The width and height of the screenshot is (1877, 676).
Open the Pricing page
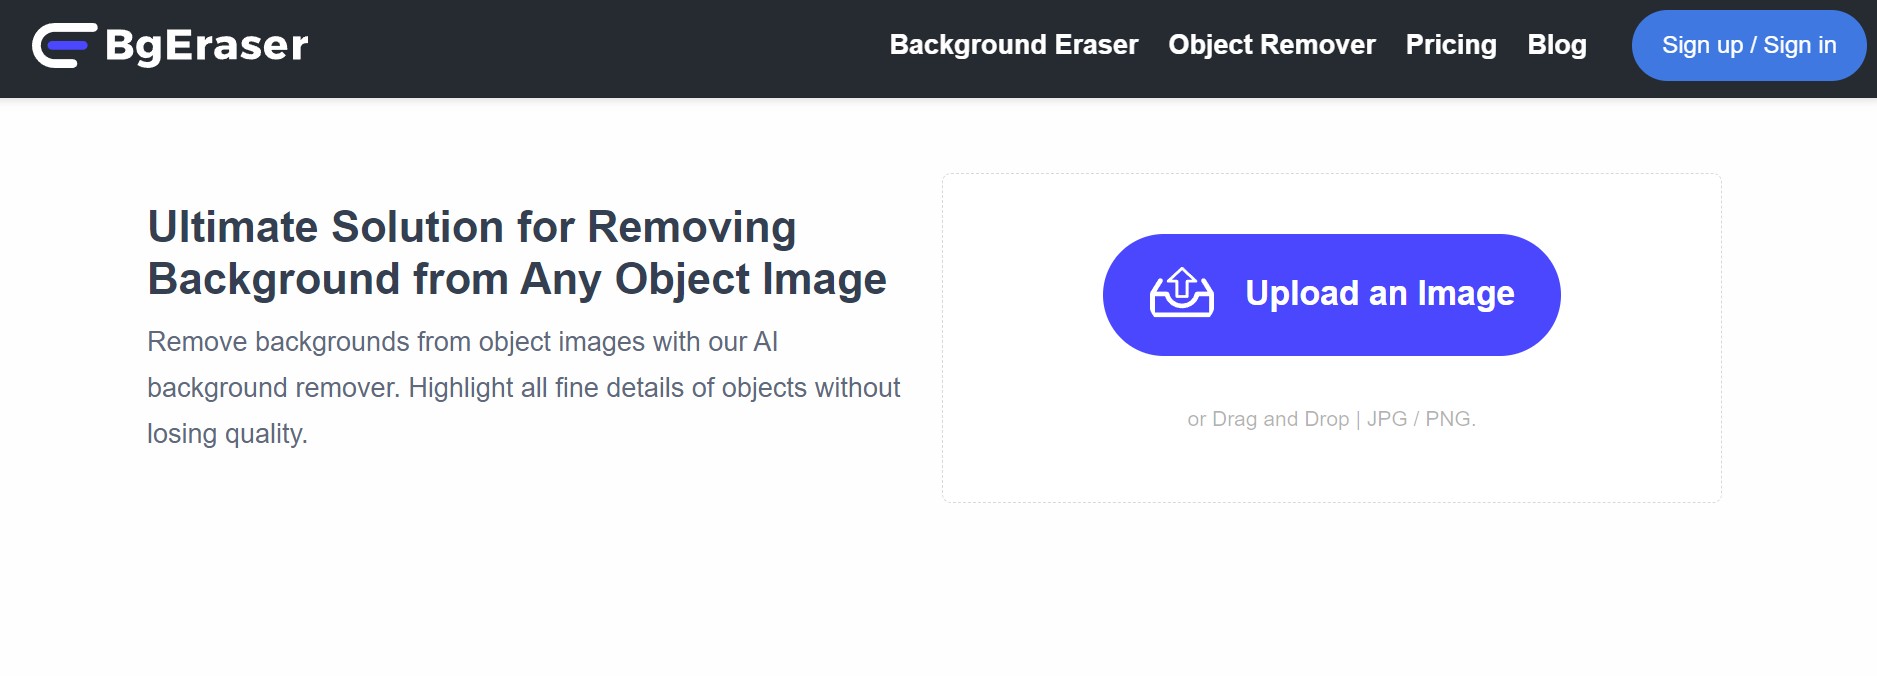[x=1450, y=45]
